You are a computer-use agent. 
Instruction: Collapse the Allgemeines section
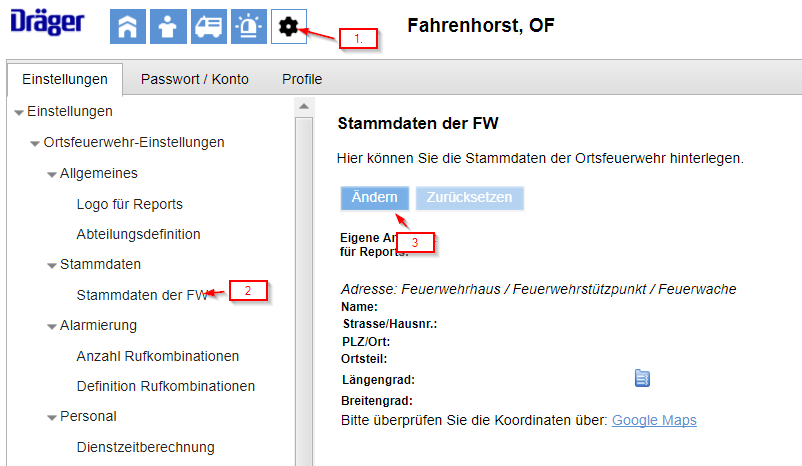point(51,174)
